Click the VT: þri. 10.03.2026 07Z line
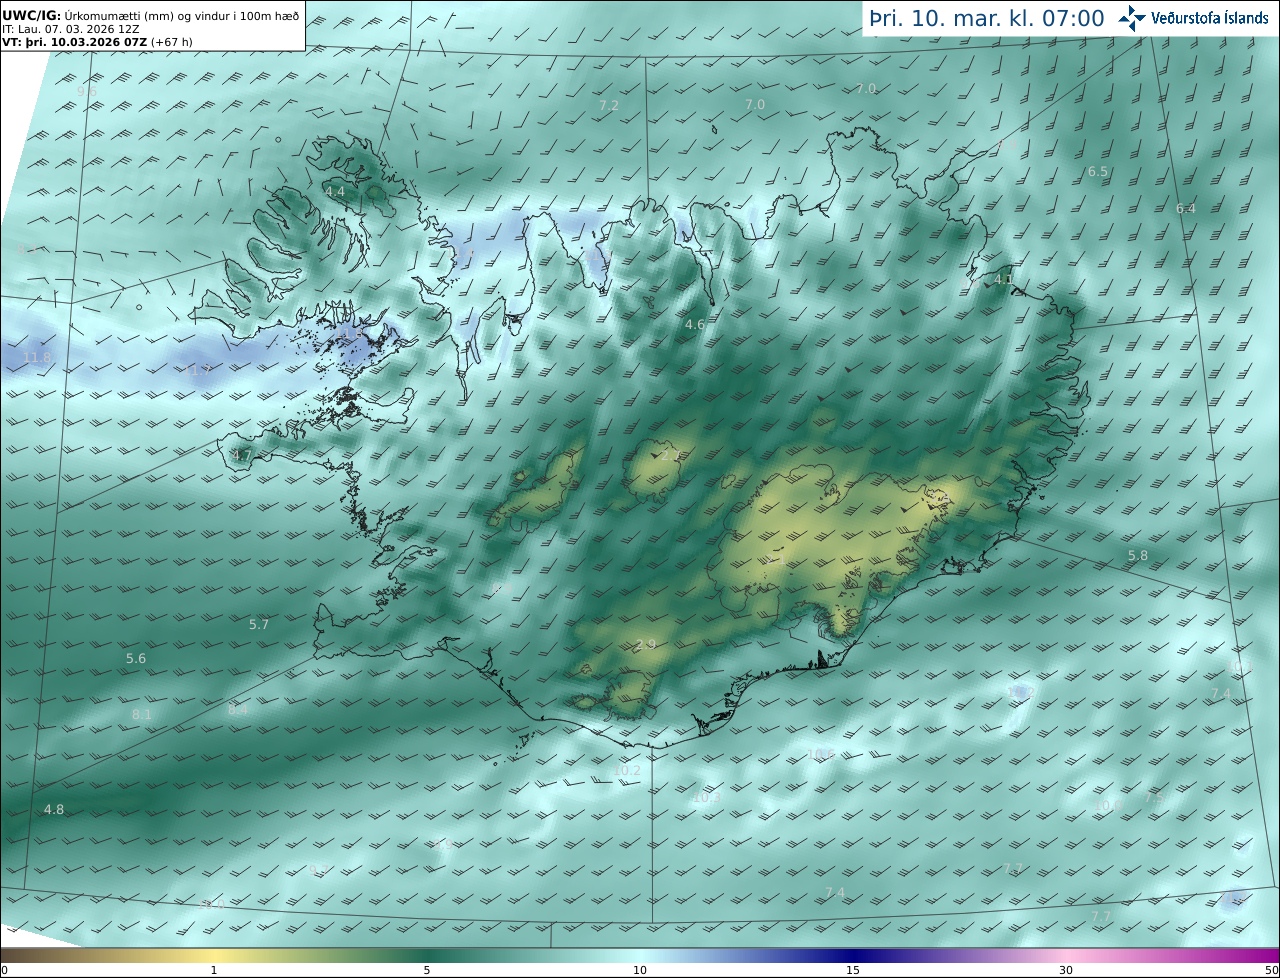This screenshot has width=1280, height=978. (x=97, y=42)
